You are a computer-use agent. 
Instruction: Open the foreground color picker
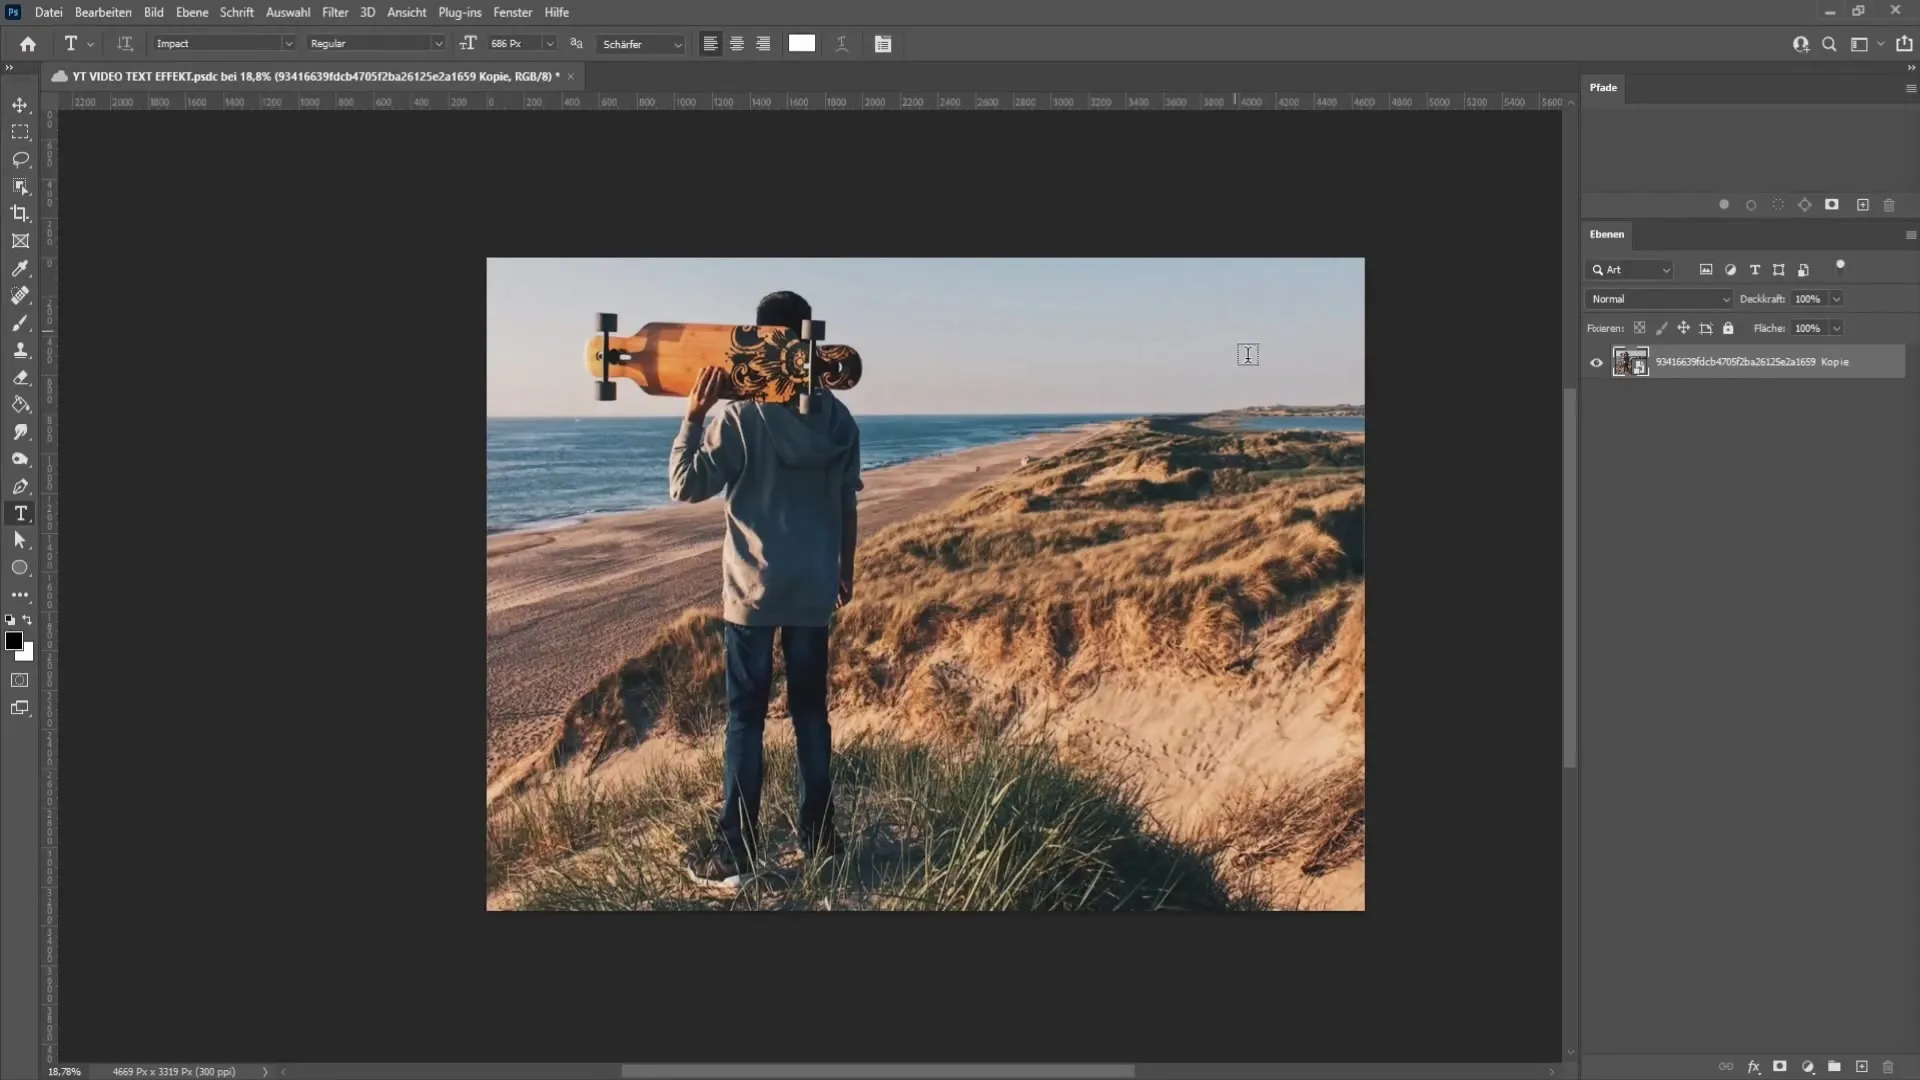[13, 641]
